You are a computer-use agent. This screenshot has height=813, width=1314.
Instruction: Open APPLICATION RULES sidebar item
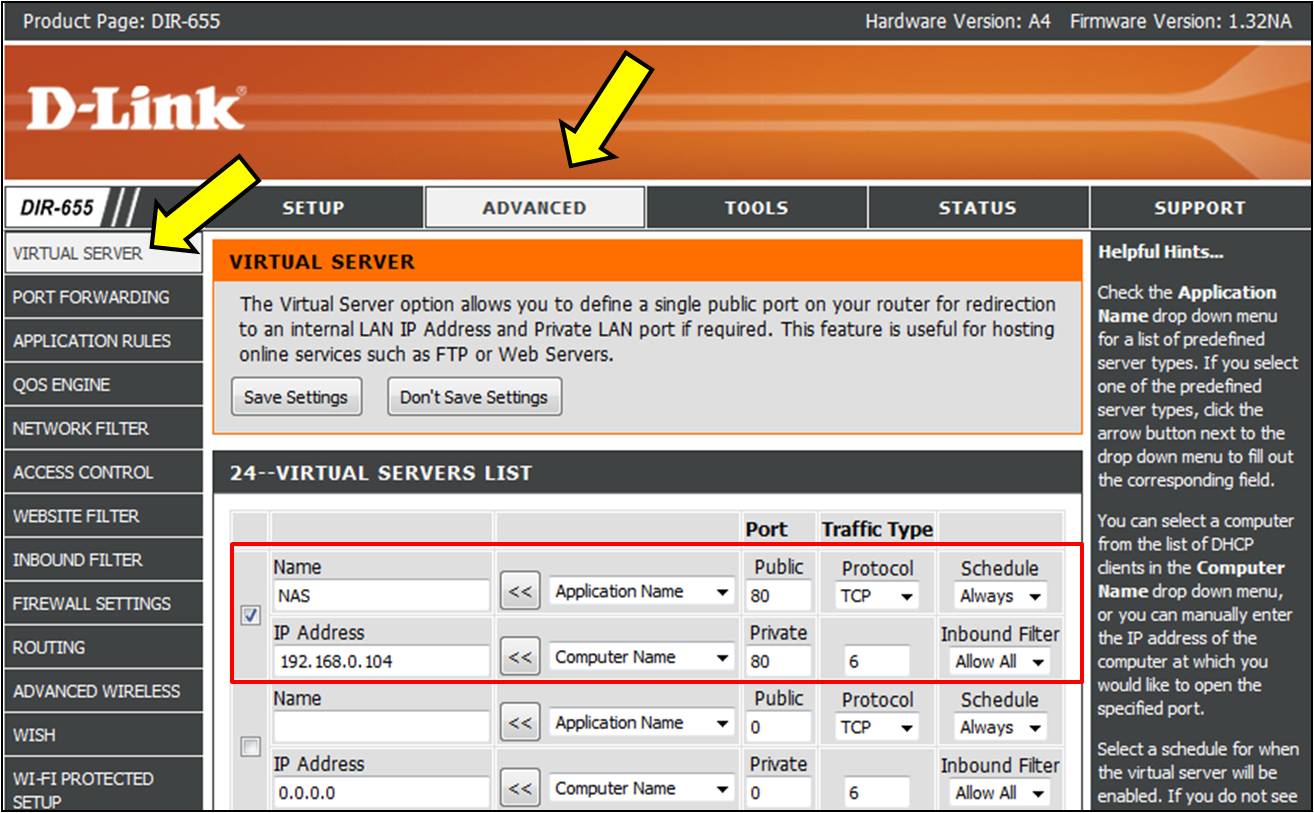(x=103, y=341)
